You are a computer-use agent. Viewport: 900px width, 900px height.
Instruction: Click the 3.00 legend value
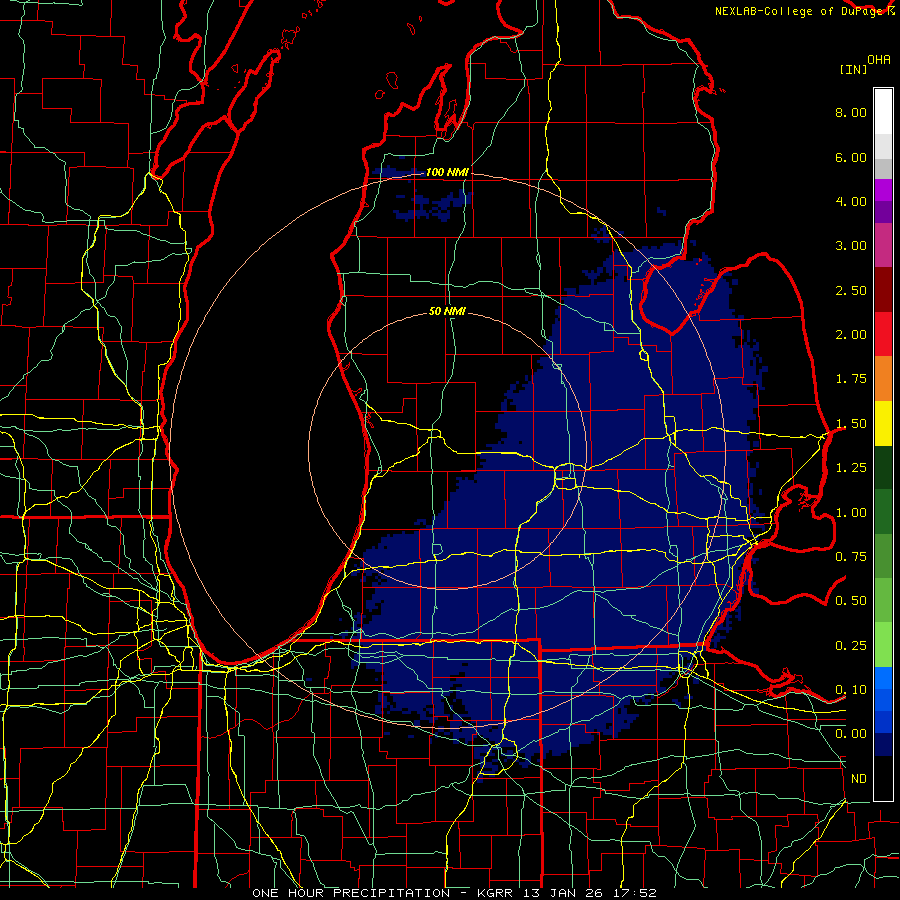(851, 246)
